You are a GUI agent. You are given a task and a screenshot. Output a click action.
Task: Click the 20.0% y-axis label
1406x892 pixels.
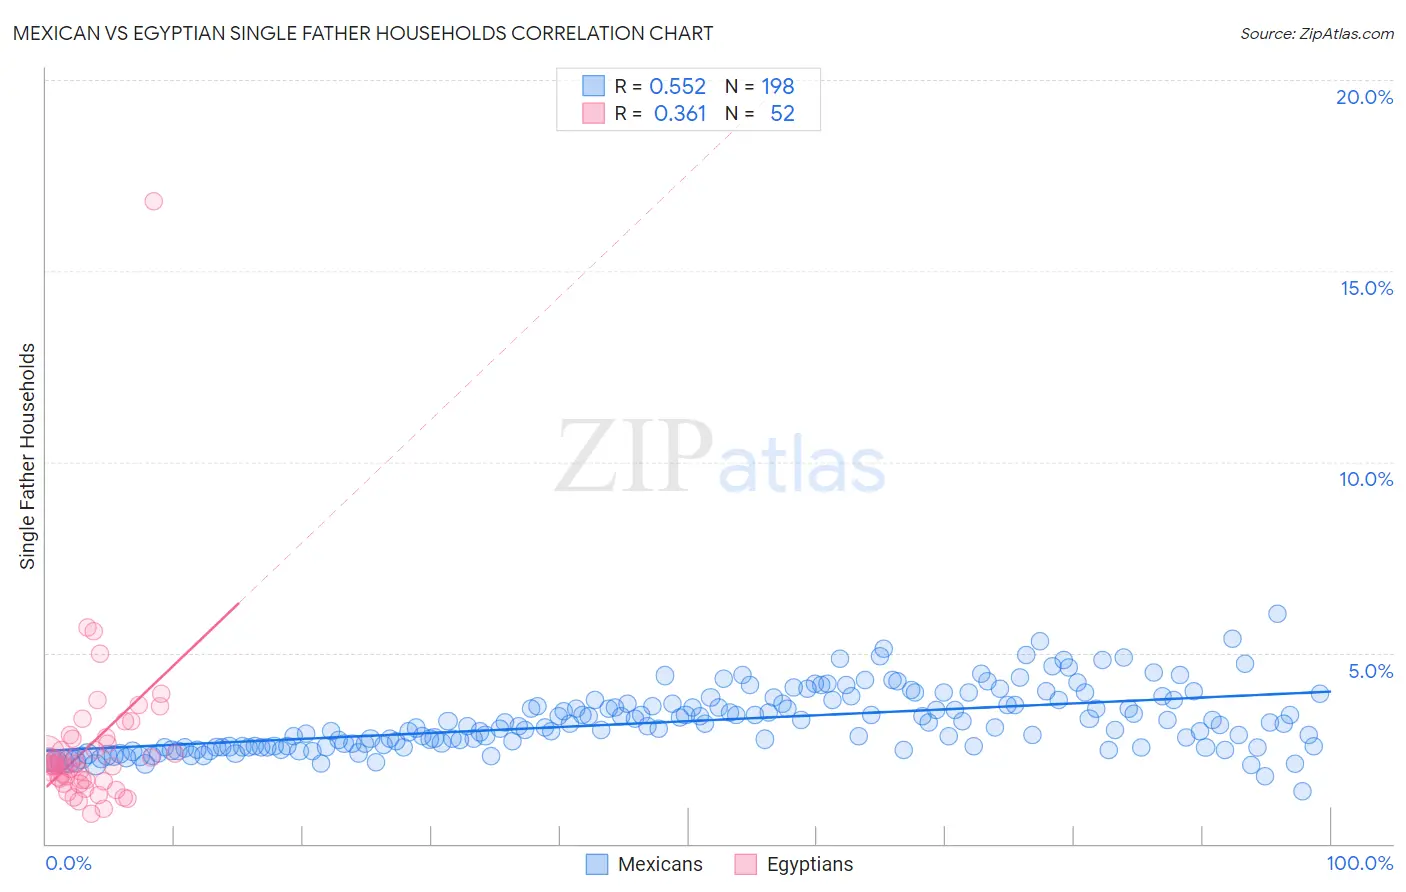coord(1364,97)
